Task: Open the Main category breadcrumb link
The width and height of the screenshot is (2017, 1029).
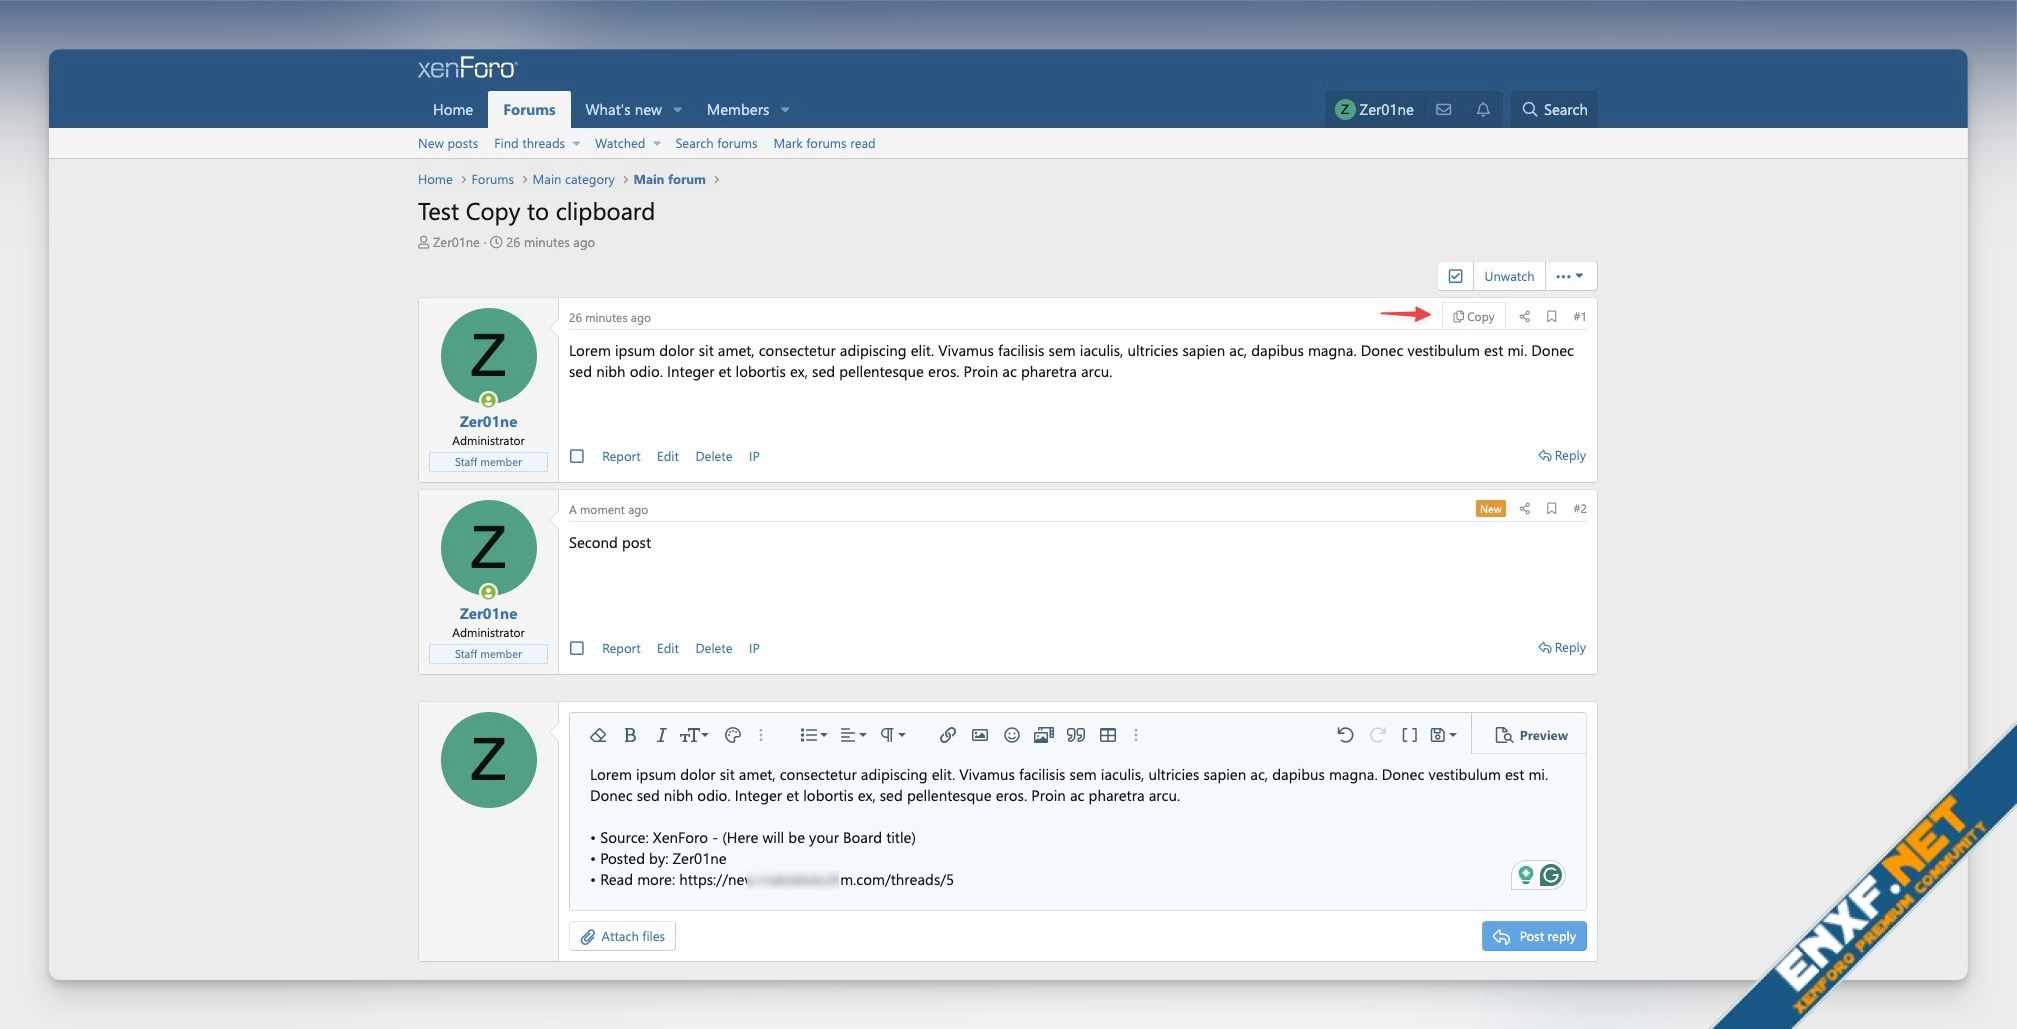Action: click(x=573, y=179)
